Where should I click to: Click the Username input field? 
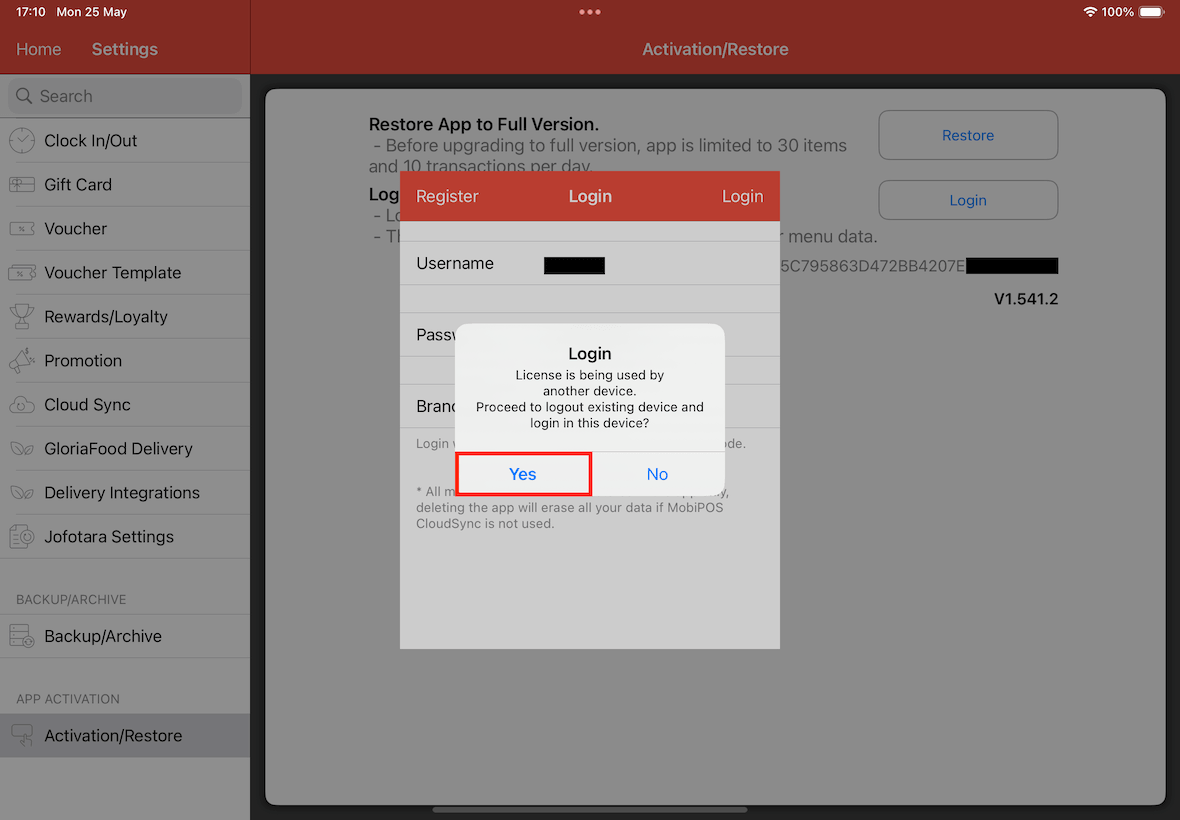(590, 263)
